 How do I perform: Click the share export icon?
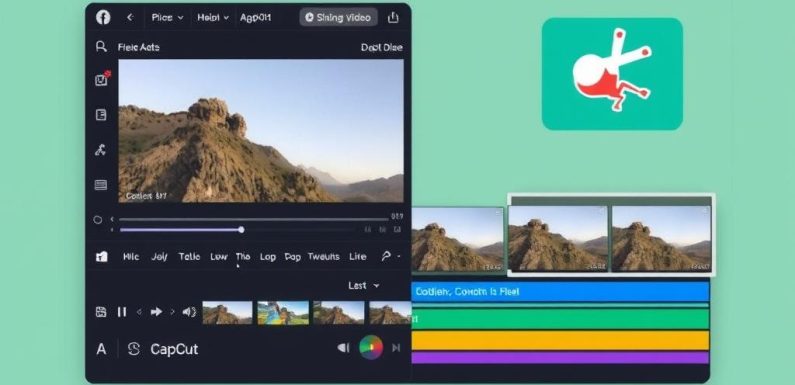393,18
